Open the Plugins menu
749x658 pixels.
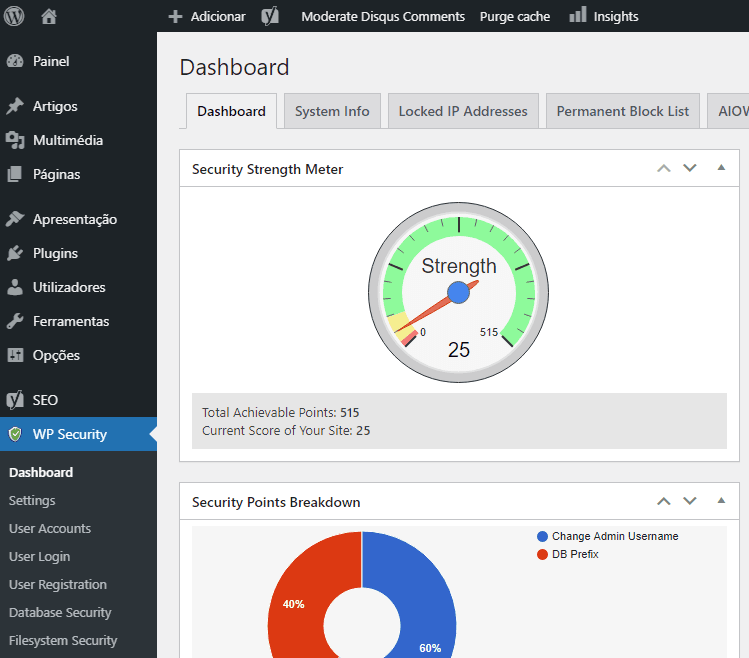[55, 253]
